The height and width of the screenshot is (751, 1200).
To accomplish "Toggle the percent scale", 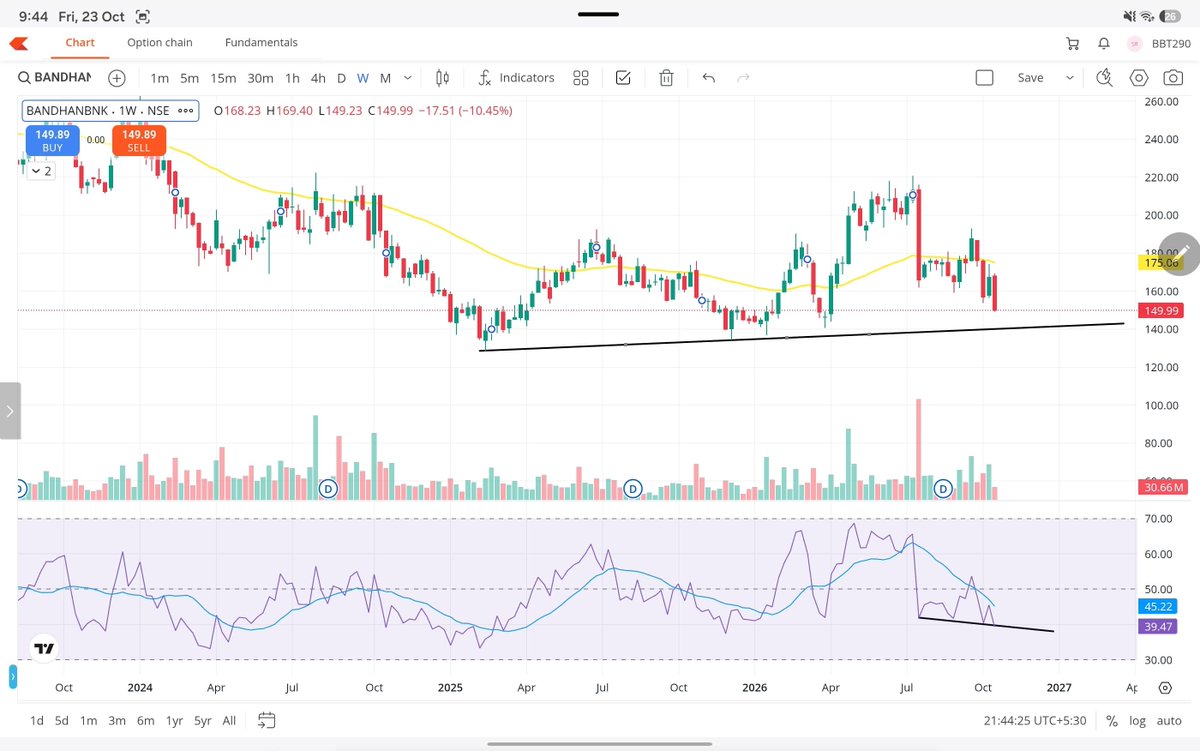I will coord(1111,720).
